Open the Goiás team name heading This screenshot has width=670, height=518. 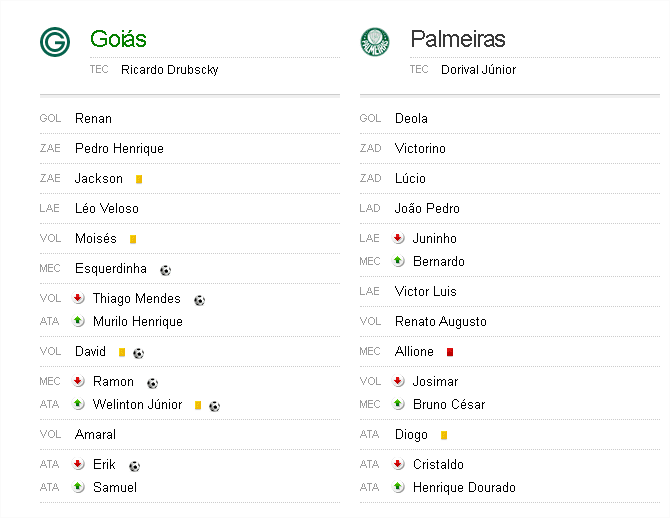click(118, 39)
